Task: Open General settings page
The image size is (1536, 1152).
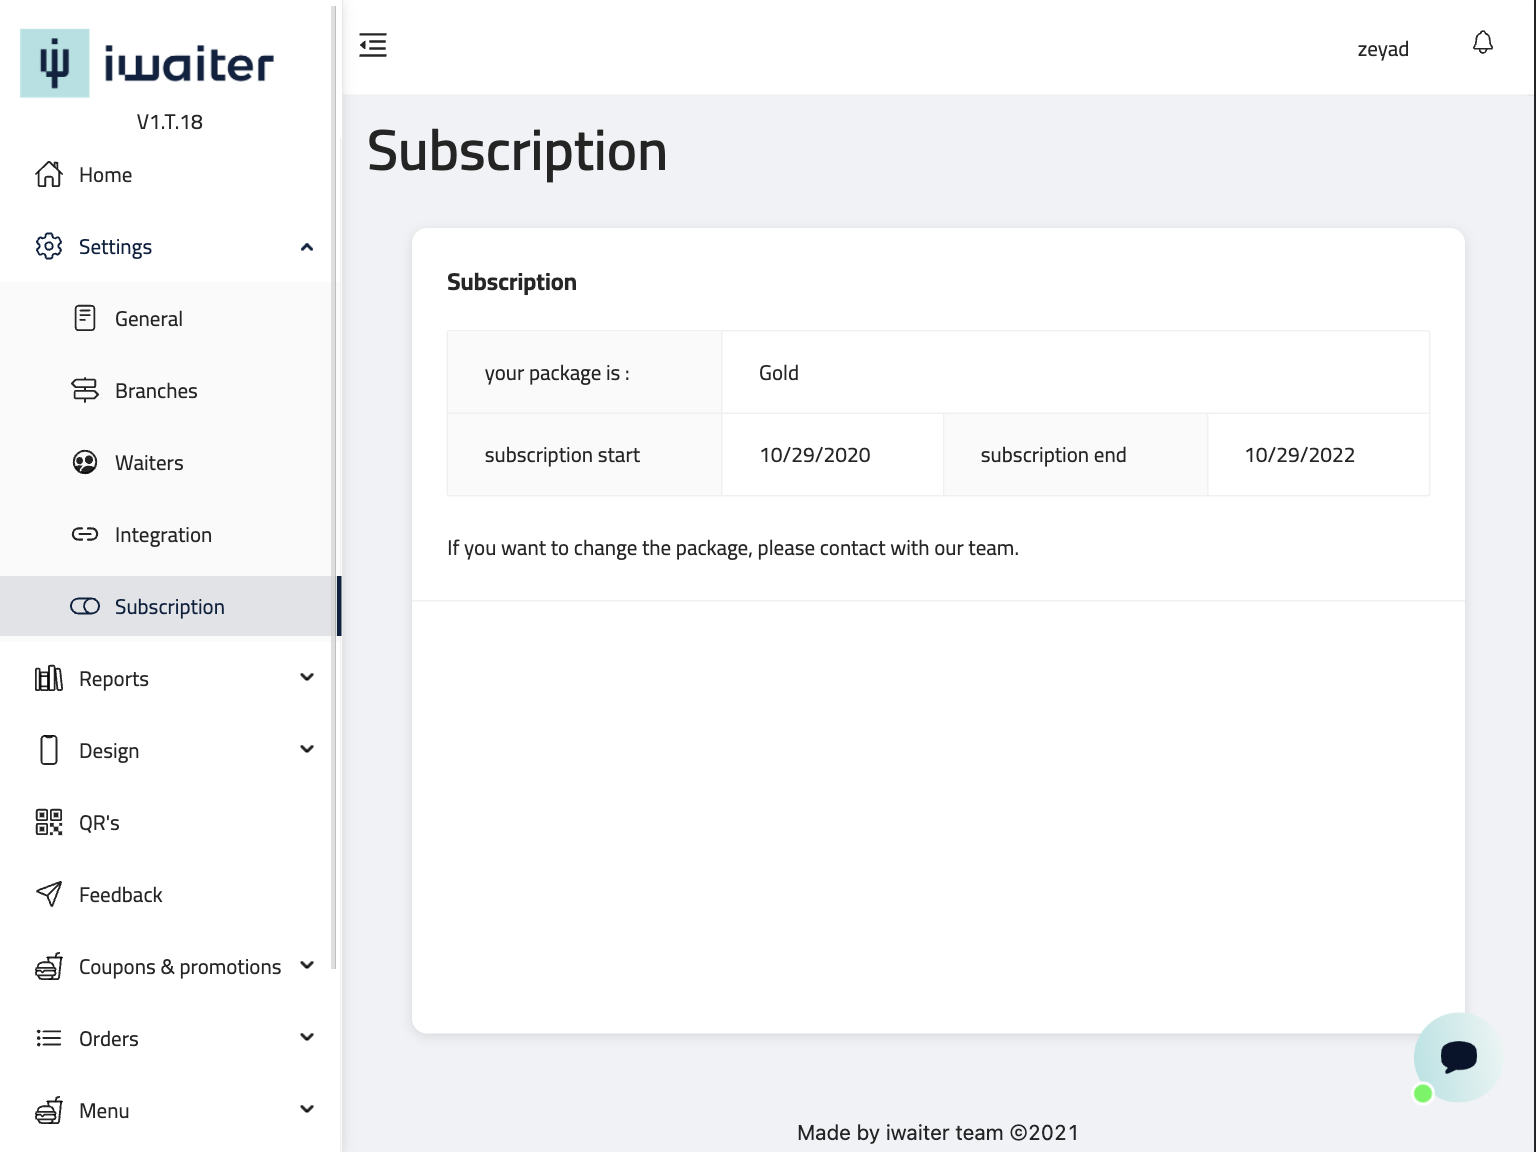Action: click(149, 319)
